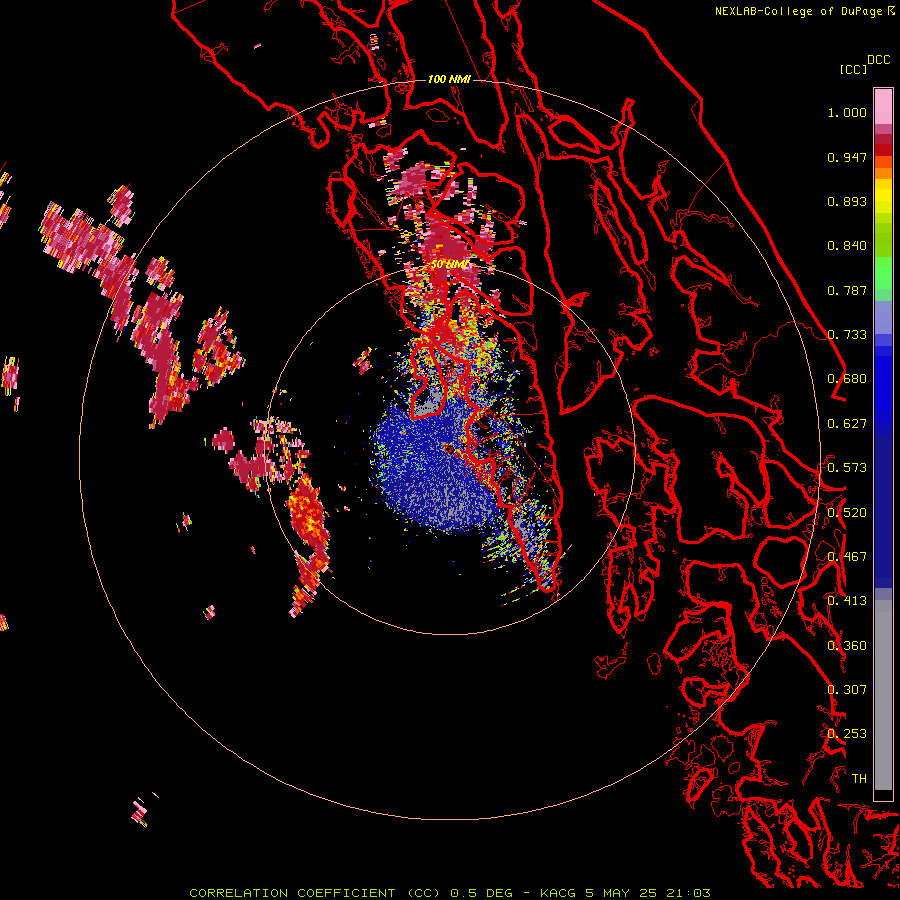Select the 1.000 color scale value
This screenshot has height=900, width=900.
pos(847,112)
